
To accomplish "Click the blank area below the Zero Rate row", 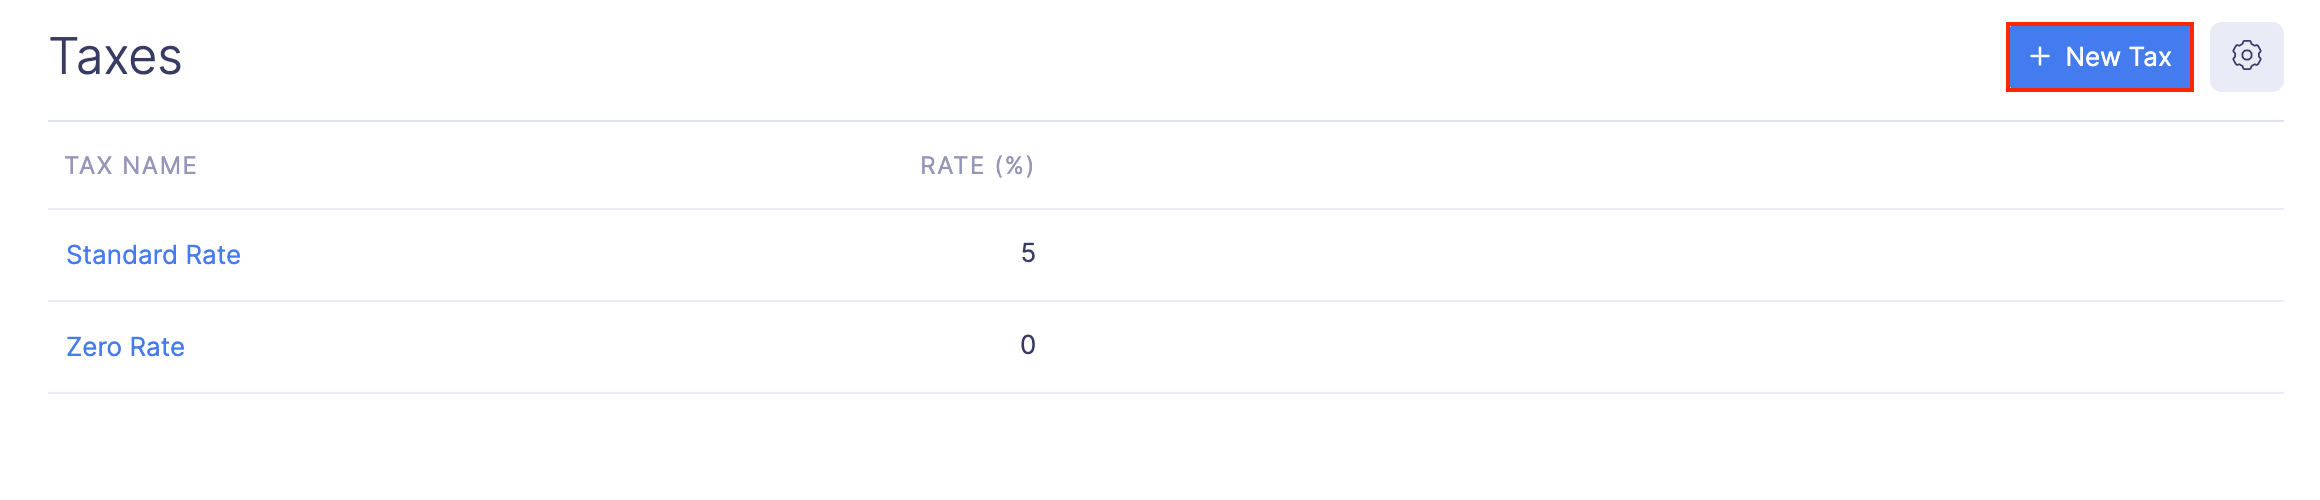I will pos(1100,445).
